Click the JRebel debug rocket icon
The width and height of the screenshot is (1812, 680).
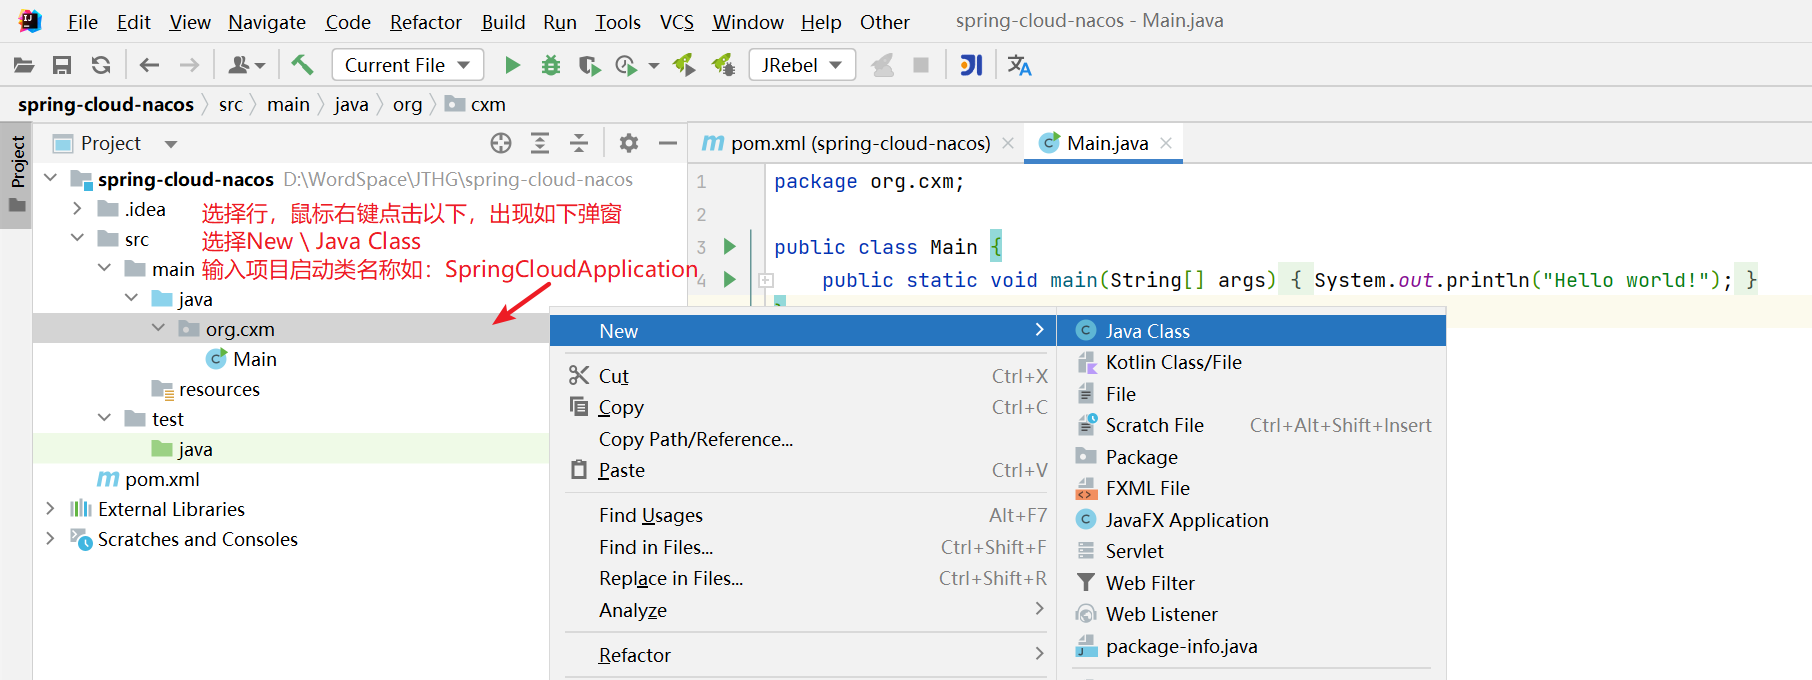723,65
